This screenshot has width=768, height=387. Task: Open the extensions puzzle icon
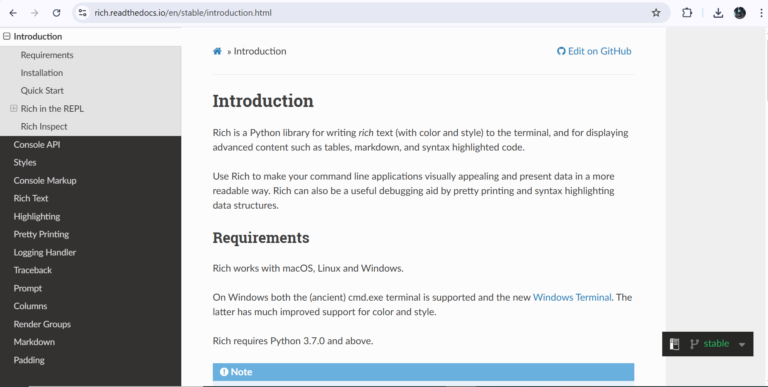pos(687,13)
